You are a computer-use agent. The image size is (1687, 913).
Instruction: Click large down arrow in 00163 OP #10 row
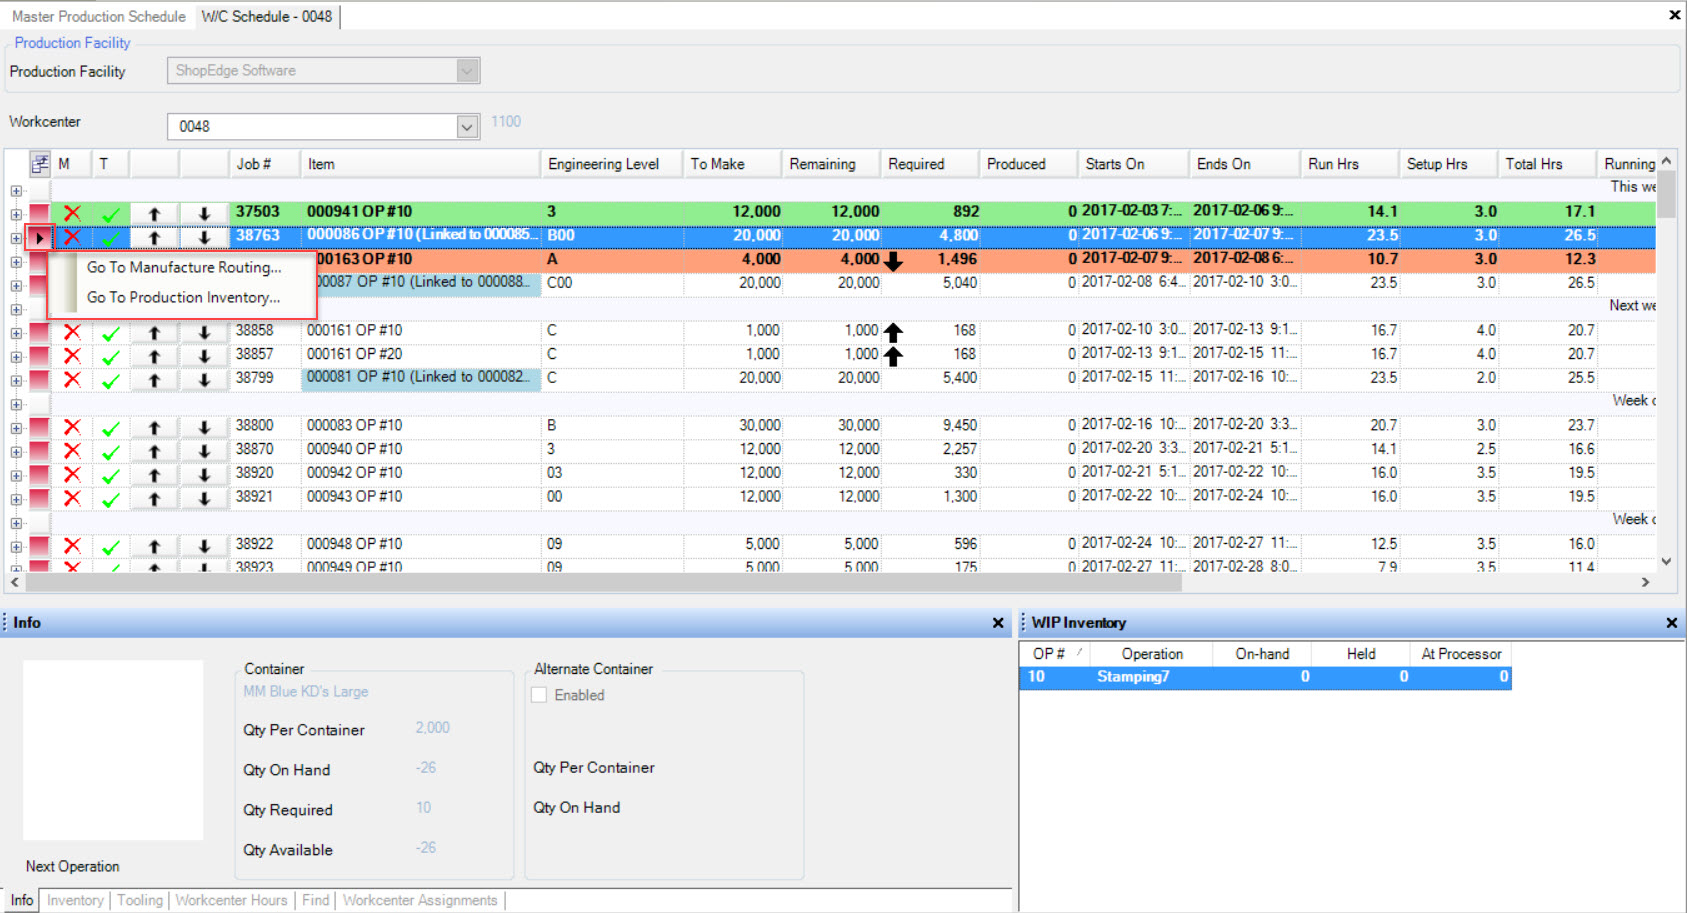[x=893, y=261]
